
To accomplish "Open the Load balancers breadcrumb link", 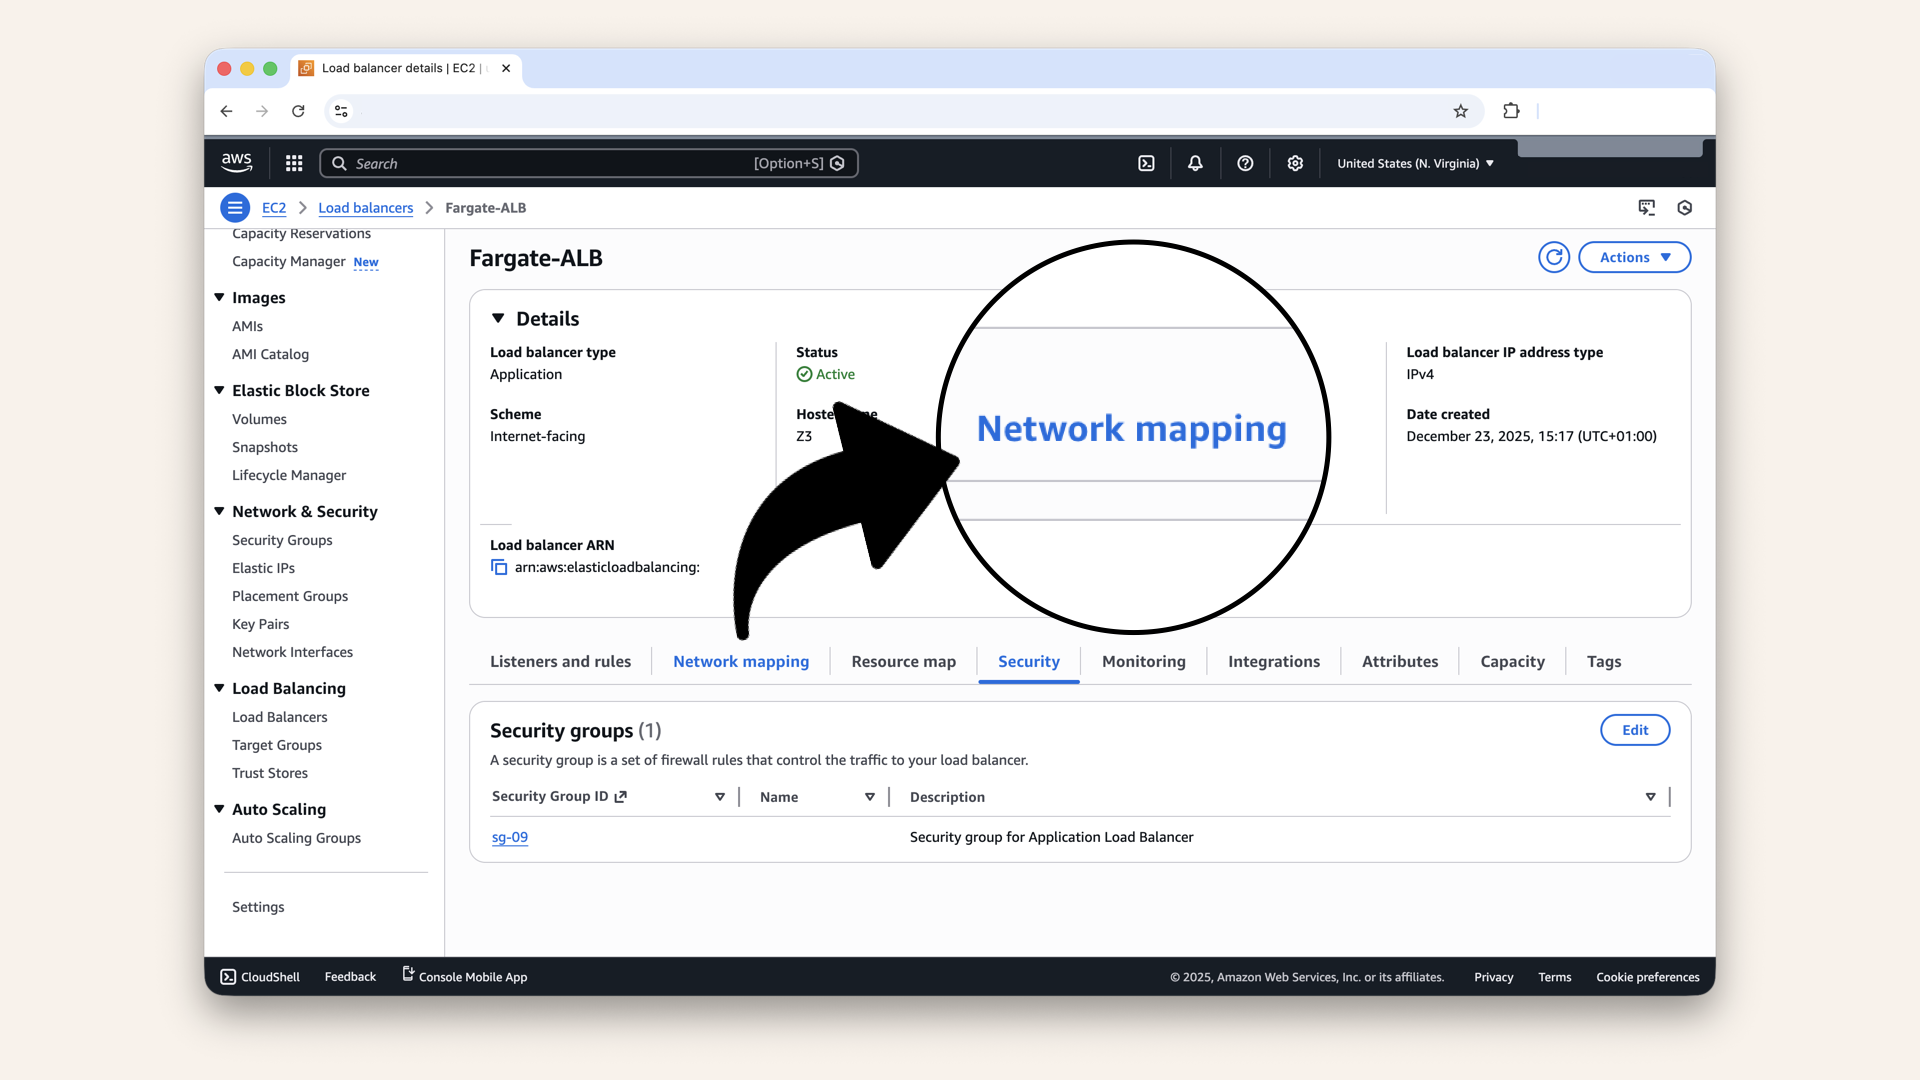I will [x=365, y=208].
